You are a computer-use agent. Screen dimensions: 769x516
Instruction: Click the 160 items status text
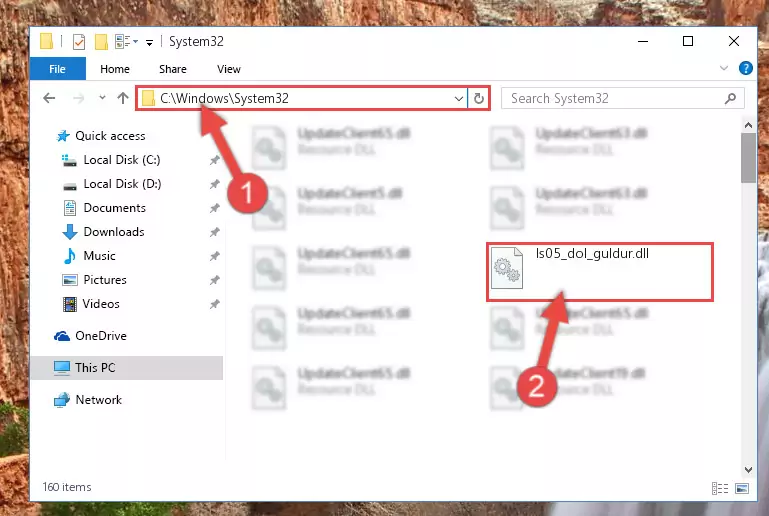67,487
